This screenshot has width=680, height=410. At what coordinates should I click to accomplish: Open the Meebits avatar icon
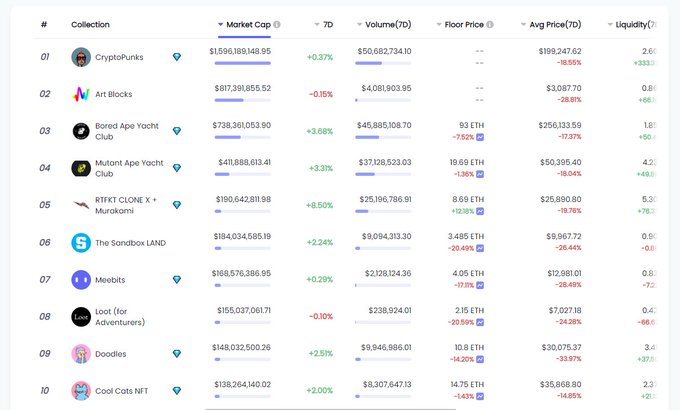click(x=81, y=279)
